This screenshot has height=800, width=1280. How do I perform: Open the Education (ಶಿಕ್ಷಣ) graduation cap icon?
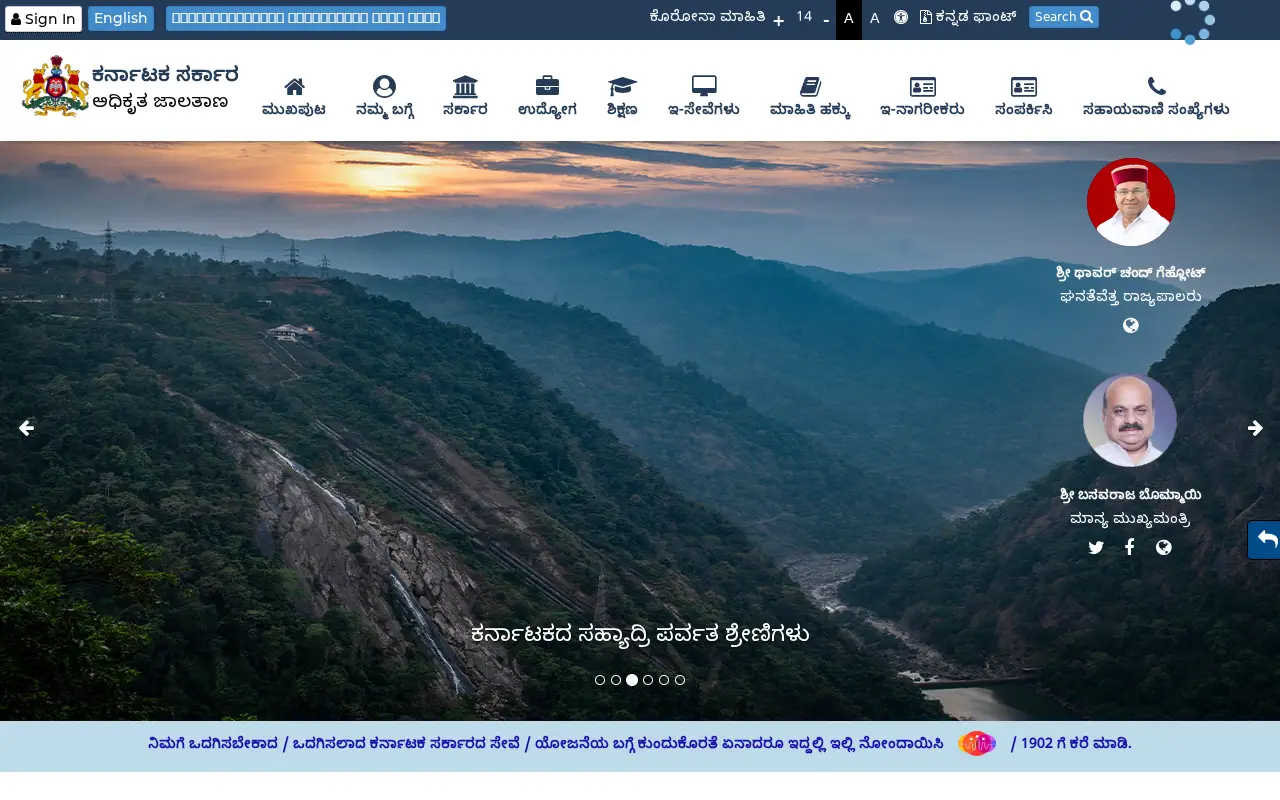[x=622, y=86]
